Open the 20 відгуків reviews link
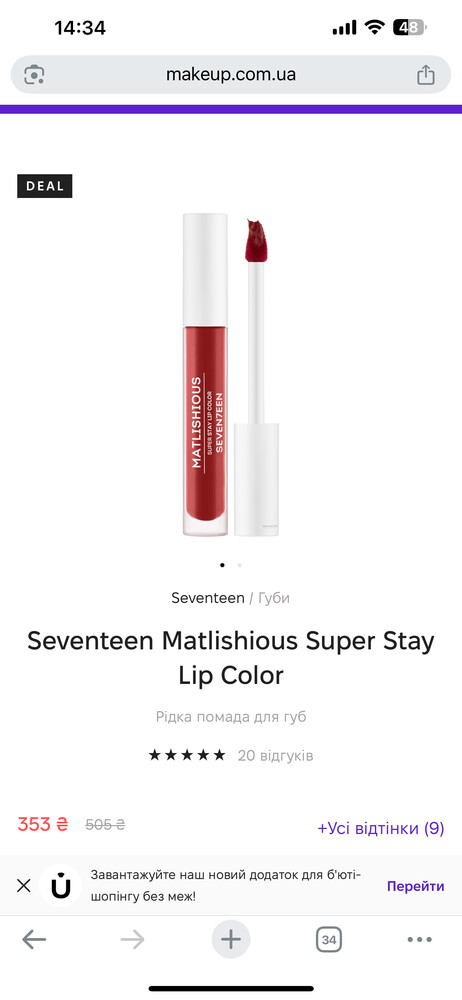The height and width of the screenshot is (1000, 462). [276, 756]
